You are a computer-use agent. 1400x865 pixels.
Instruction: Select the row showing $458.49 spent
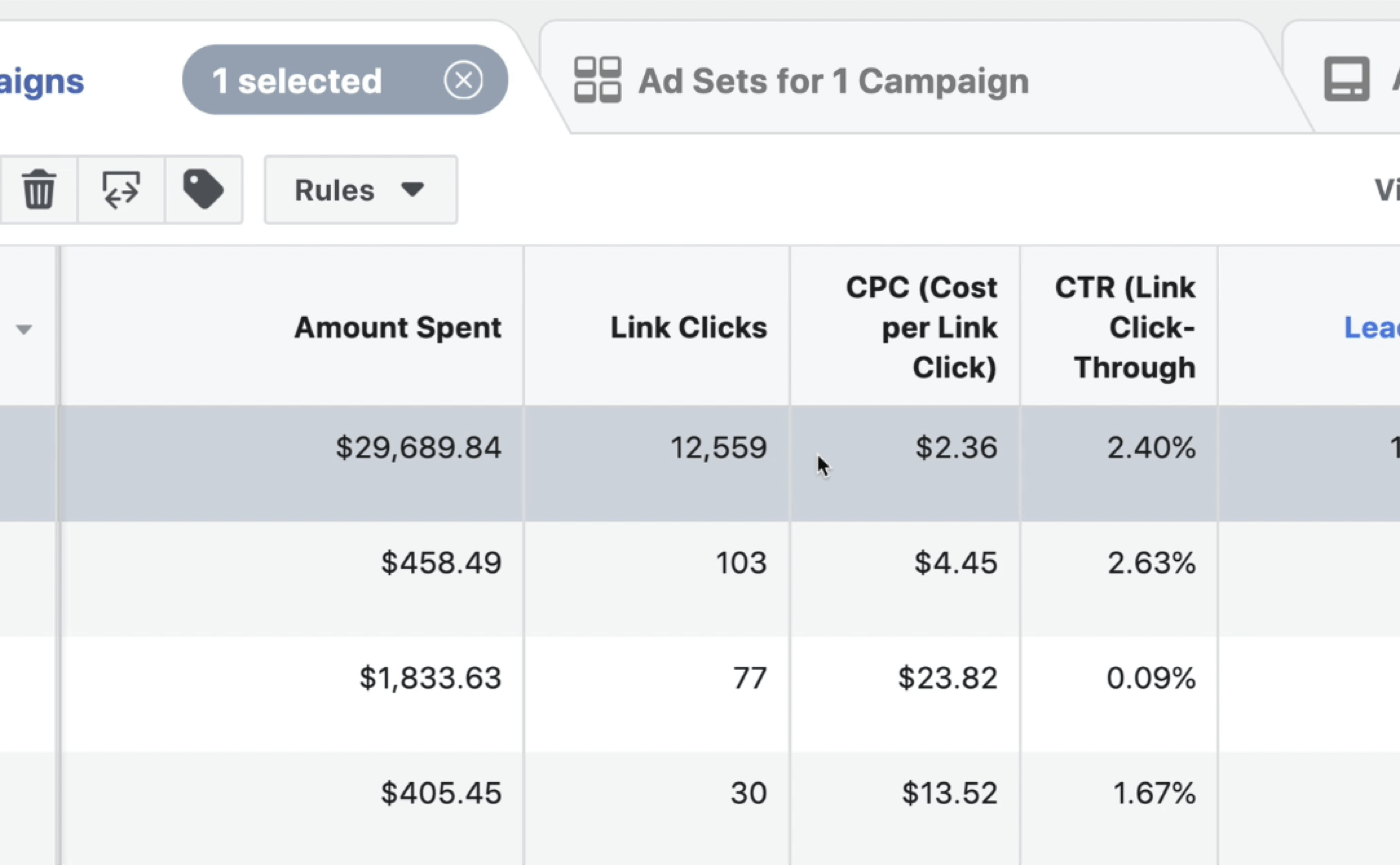click(x=441, y=562)
